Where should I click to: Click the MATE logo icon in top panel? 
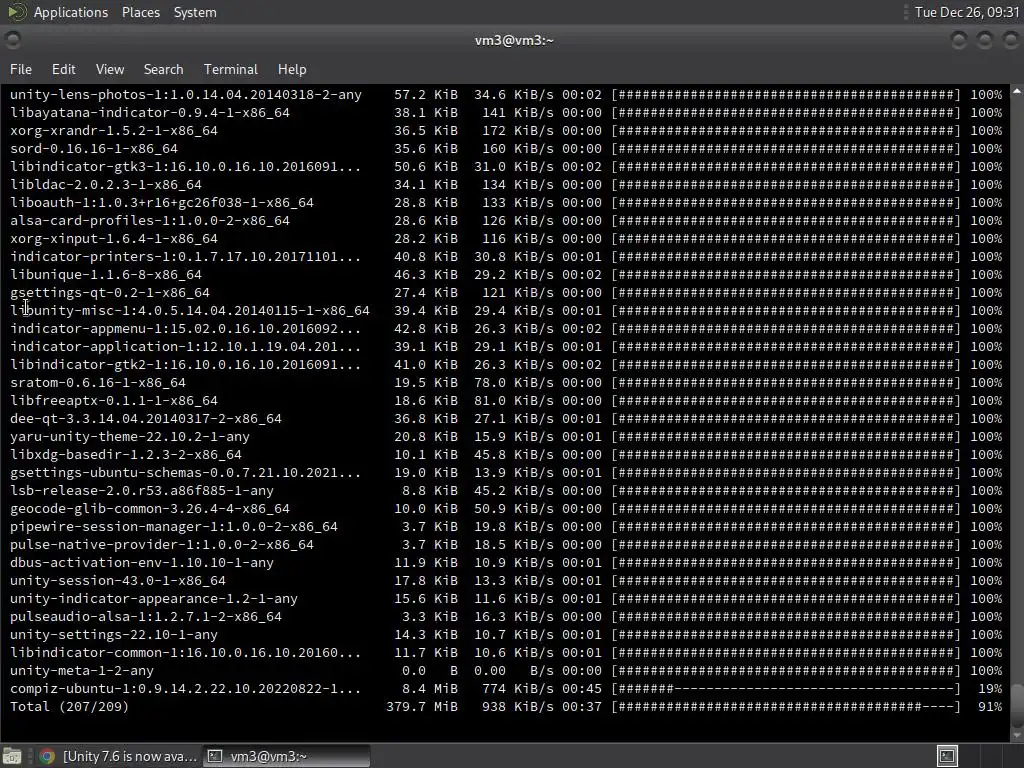(x=16, y=12)
